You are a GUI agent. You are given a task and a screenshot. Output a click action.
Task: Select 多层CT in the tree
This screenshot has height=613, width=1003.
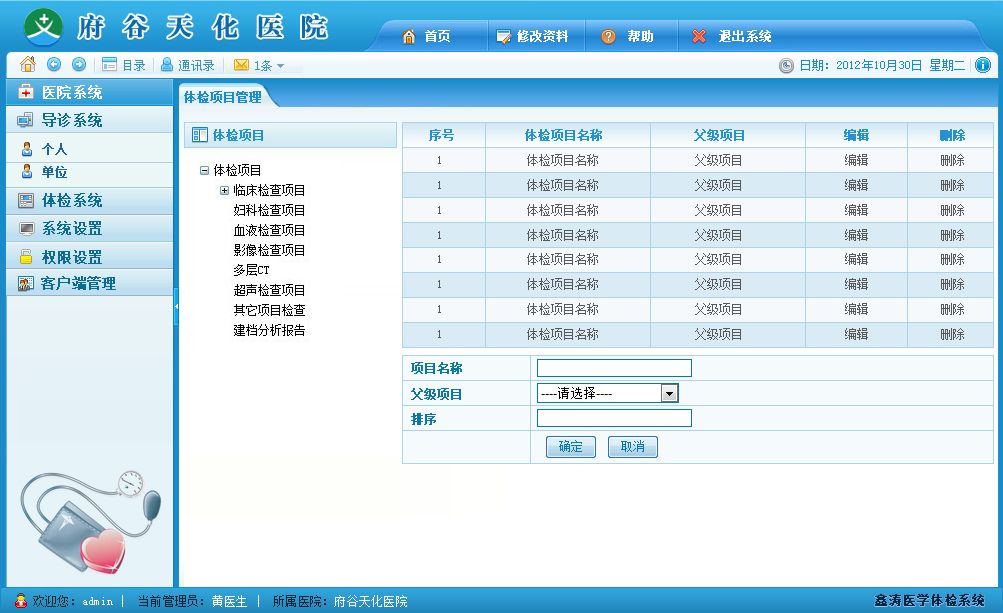pyautogui.click(x=251, y=270)
